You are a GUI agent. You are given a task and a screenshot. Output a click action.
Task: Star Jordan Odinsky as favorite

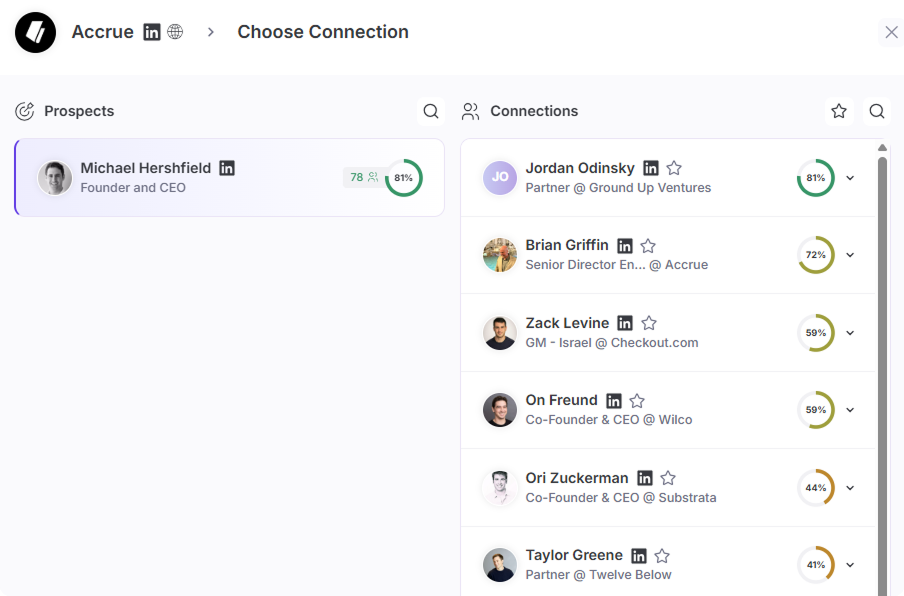click(674, 168)
